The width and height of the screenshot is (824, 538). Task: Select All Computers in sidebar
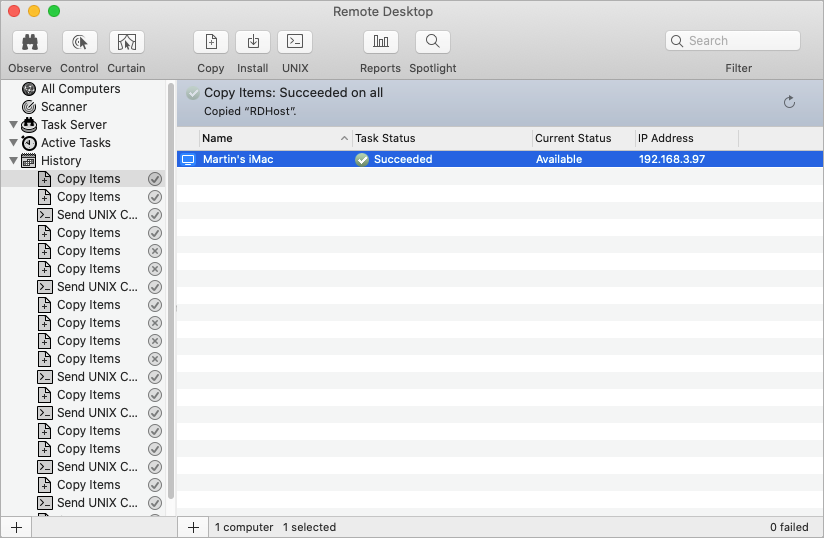tap(80, 89)
